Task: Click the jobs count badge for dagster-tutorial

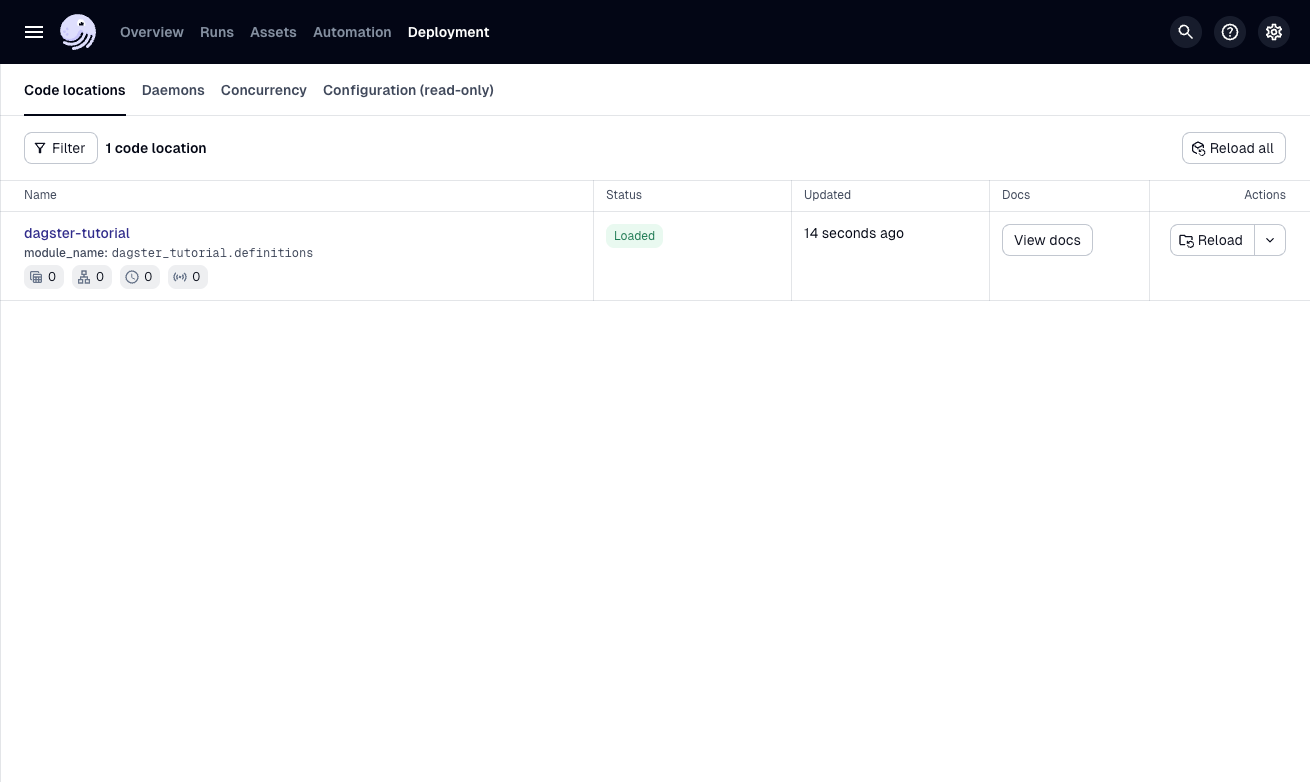Action: click(x=92, y=277)
